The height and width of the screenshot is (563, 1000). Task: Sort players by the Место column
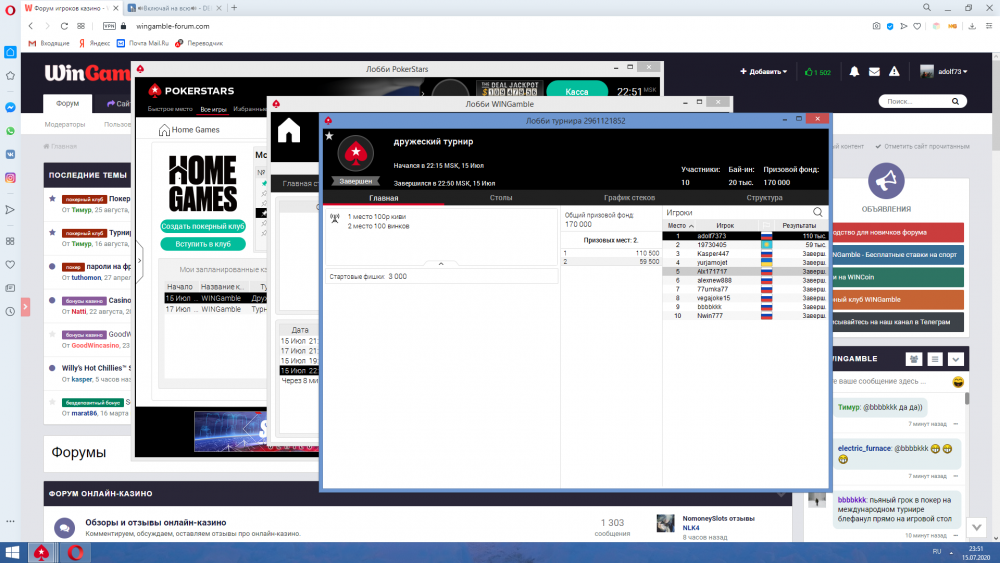680,225
